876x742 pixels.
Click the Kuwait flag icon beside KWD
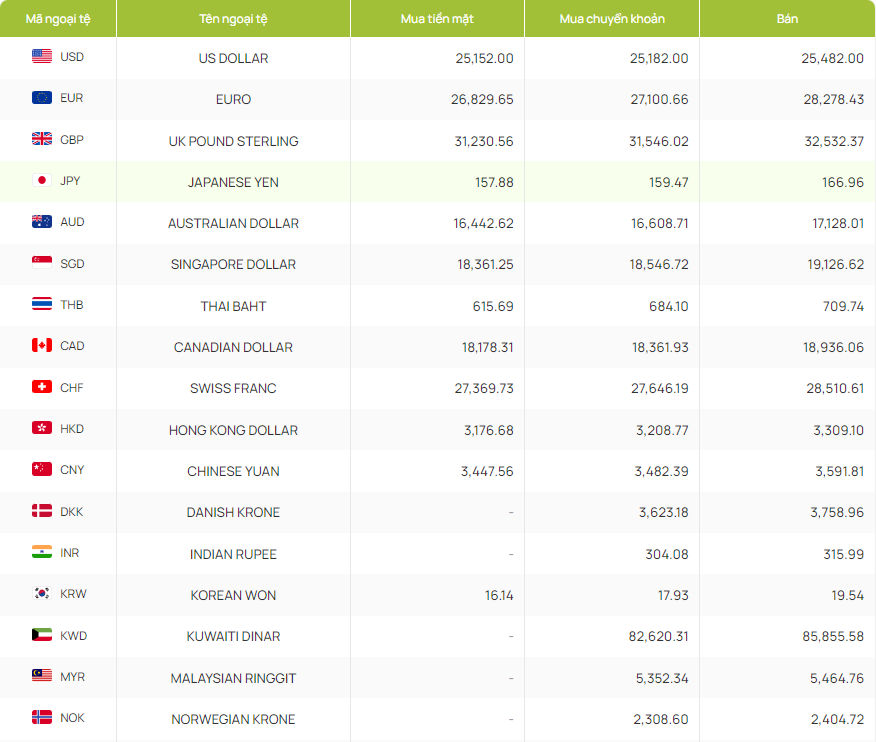click(x=42, y=635)
